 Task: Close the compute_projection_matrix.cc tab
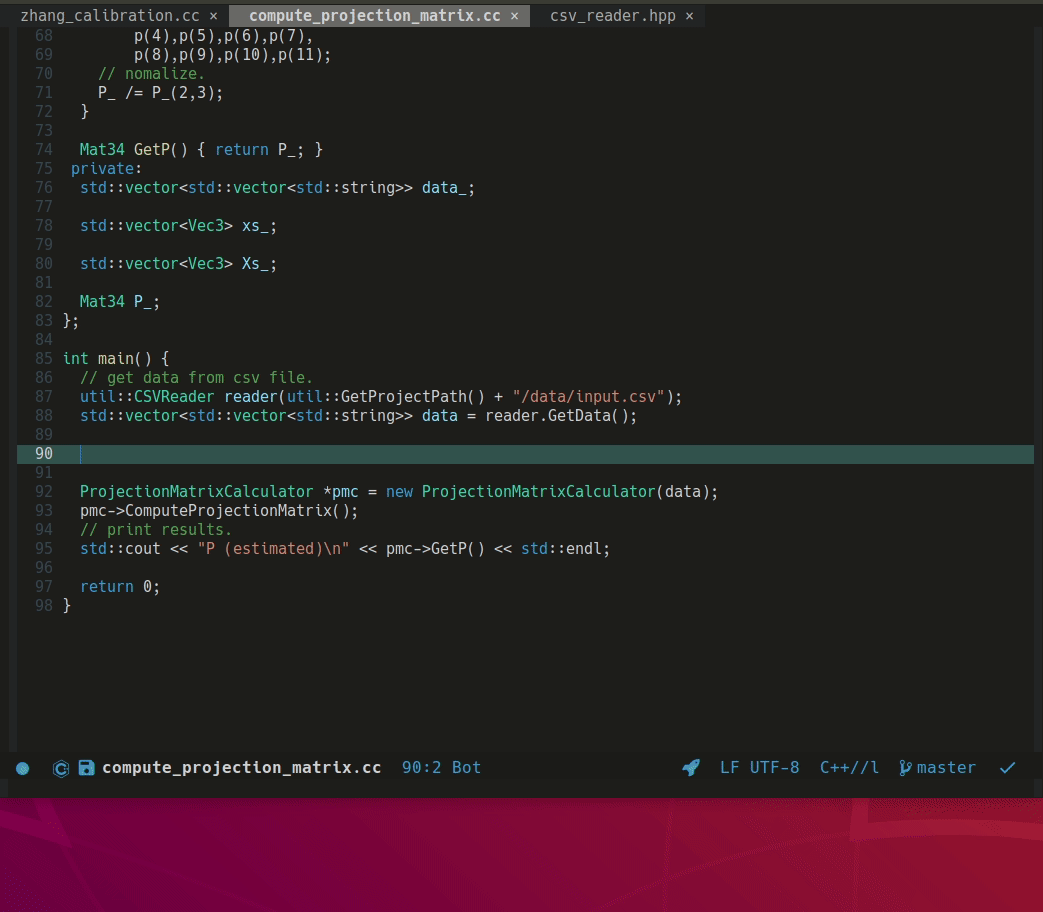pyautogui.click(x=514, y=16)
